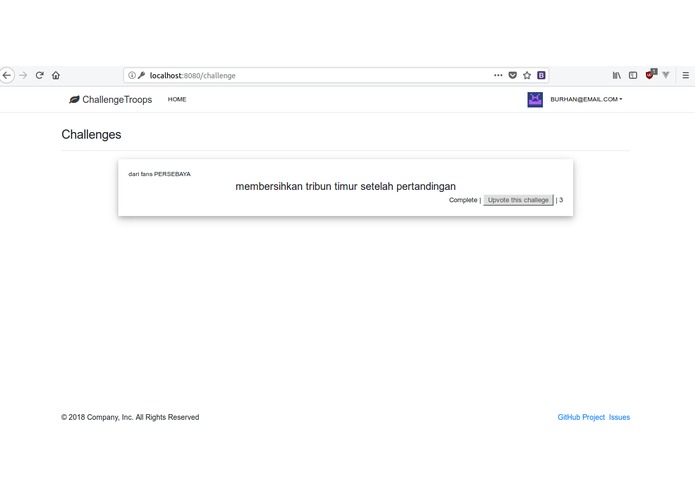Screen dimensions: 695x494
Task: Open the Firefox hamburger menu
Action: pyautogui.click(x=686, y=75)
